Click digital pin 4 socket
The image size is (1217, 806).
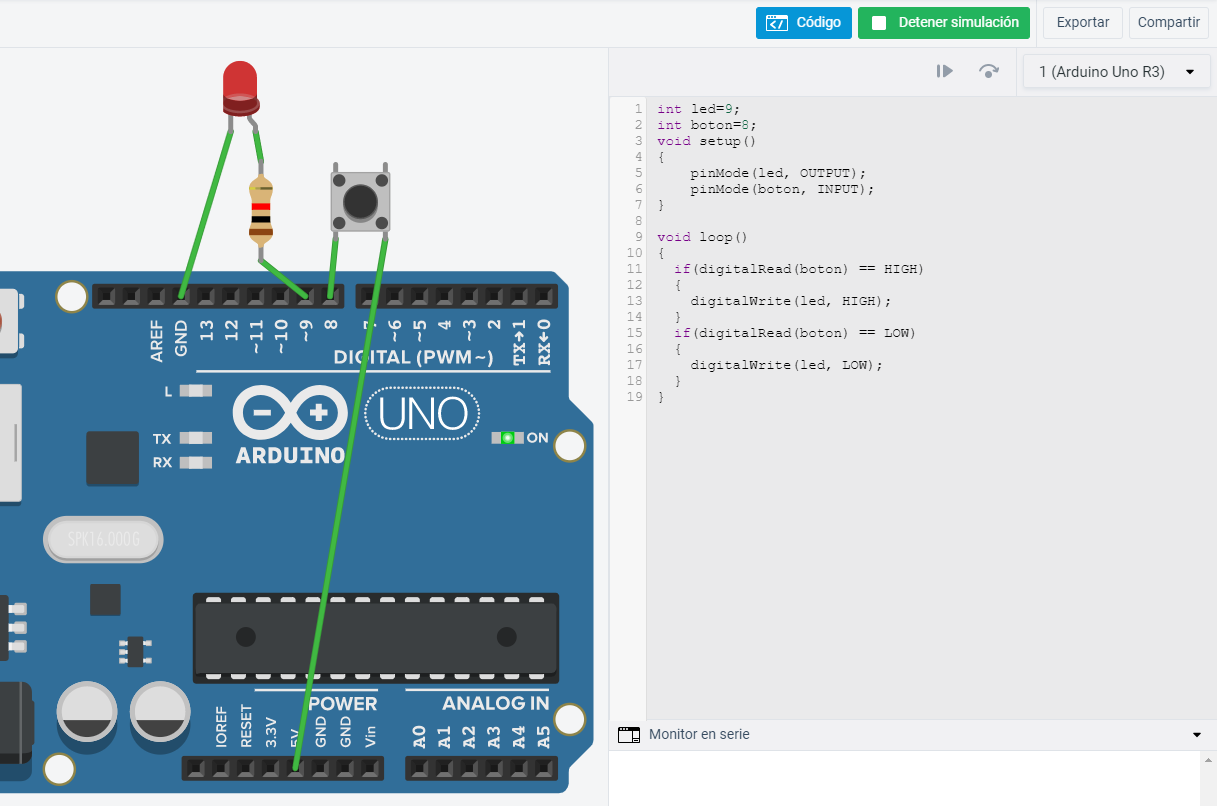pos(445,296)
